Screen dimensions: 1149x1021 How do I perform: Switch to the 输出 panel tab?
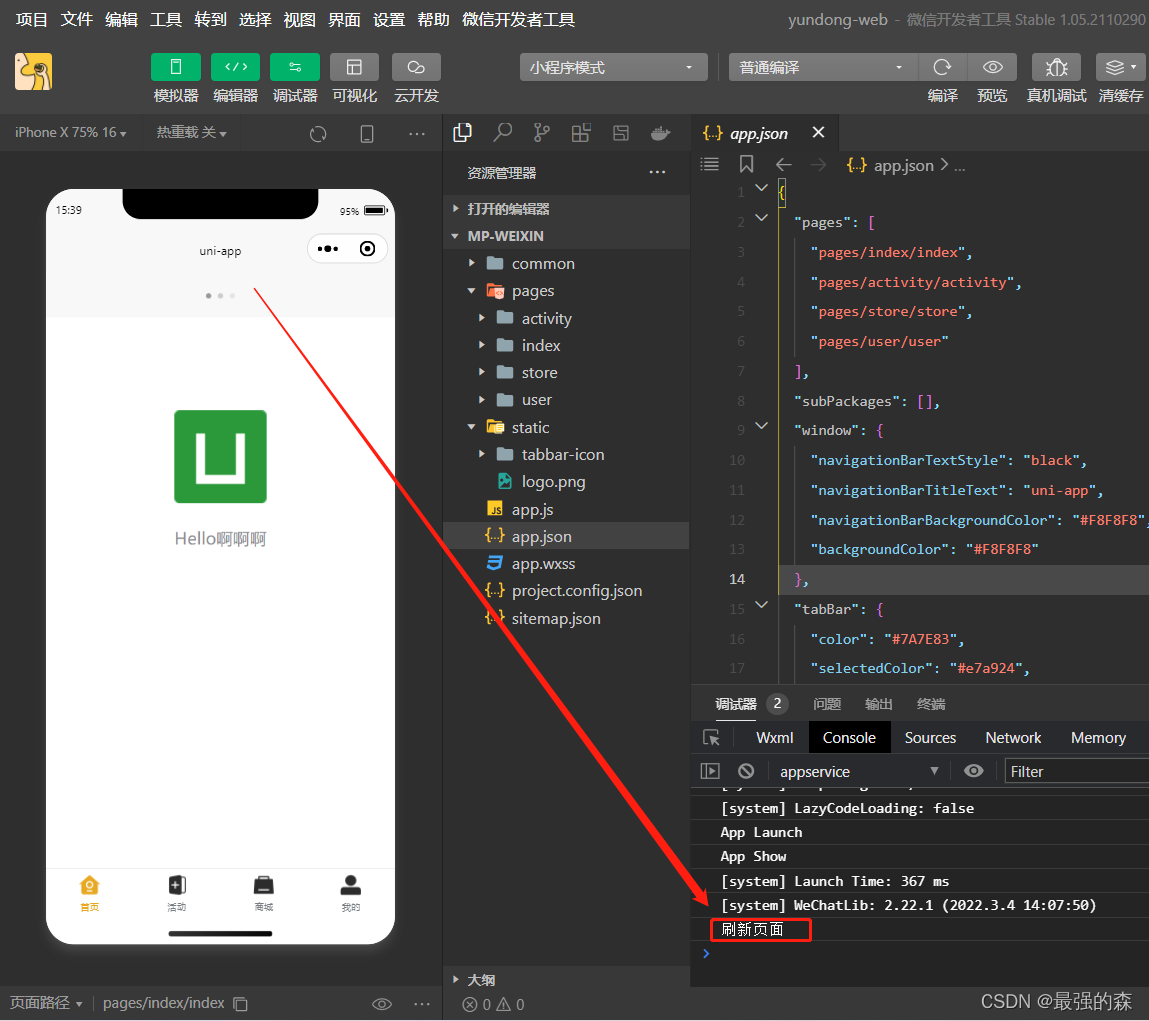pos(879,704)
